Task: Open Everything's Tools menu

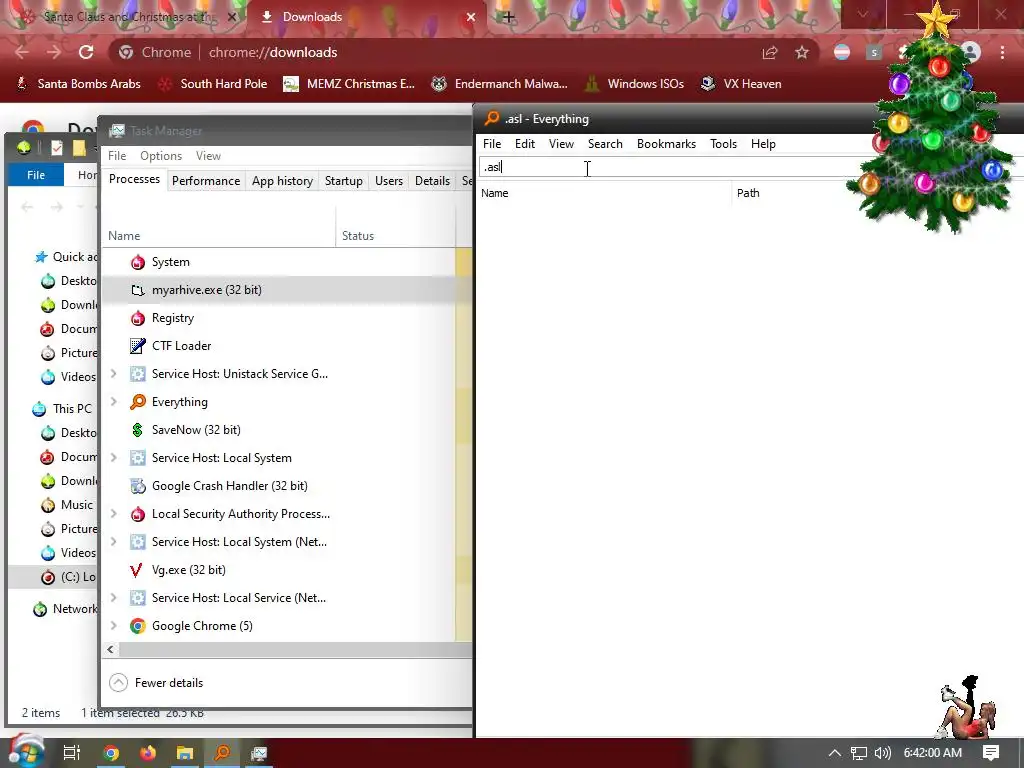Action: (x=723, y=144)
